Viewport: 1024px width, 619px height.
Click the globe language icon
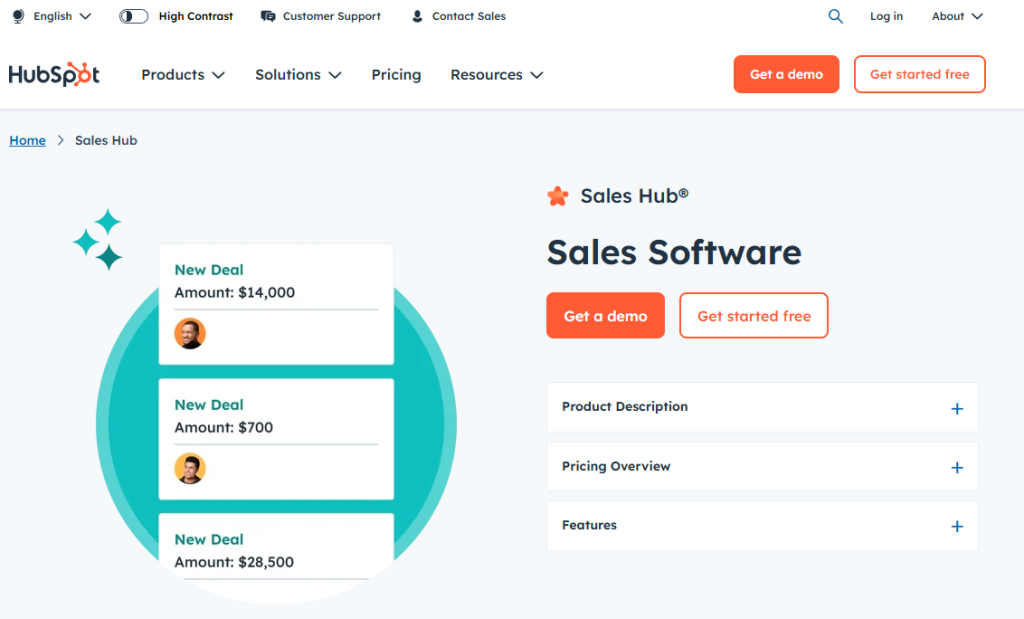click(18, 16)
